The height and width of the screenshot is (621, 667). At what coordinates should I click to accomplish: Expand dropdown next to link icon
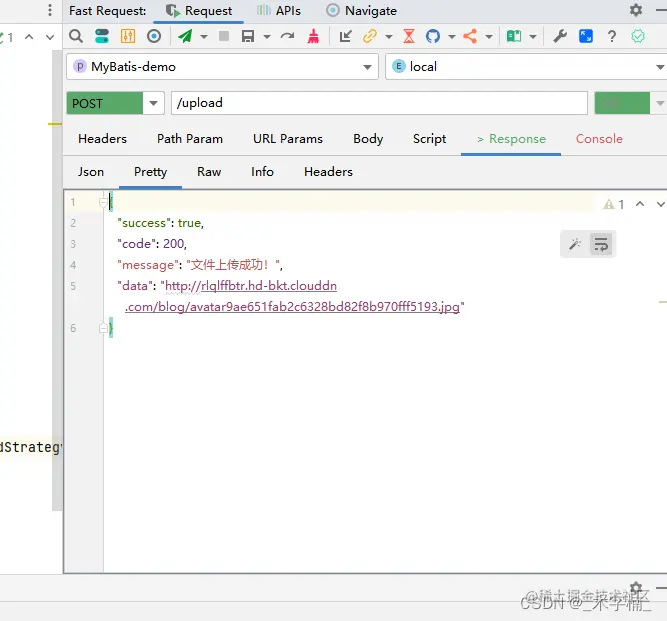388,37
